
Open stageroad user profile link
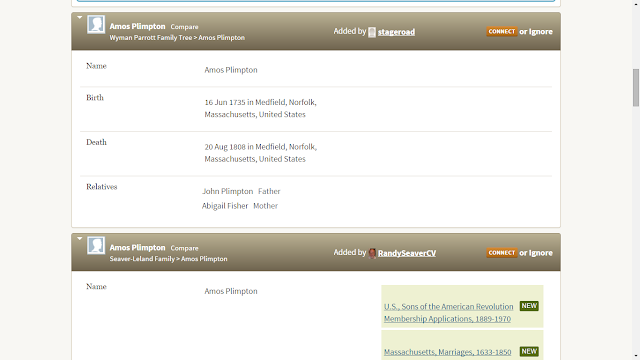[396, 32]
